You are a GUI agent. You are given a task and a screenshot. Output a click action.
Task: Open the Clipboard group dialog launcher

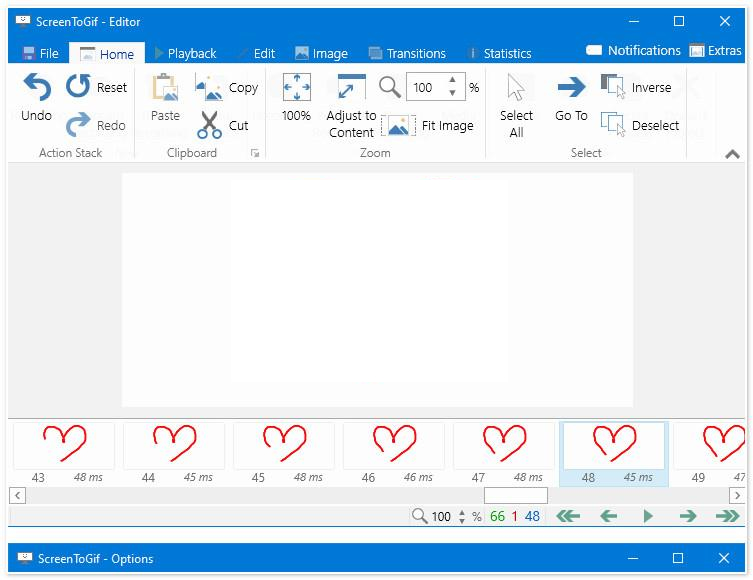coord(255,153)
